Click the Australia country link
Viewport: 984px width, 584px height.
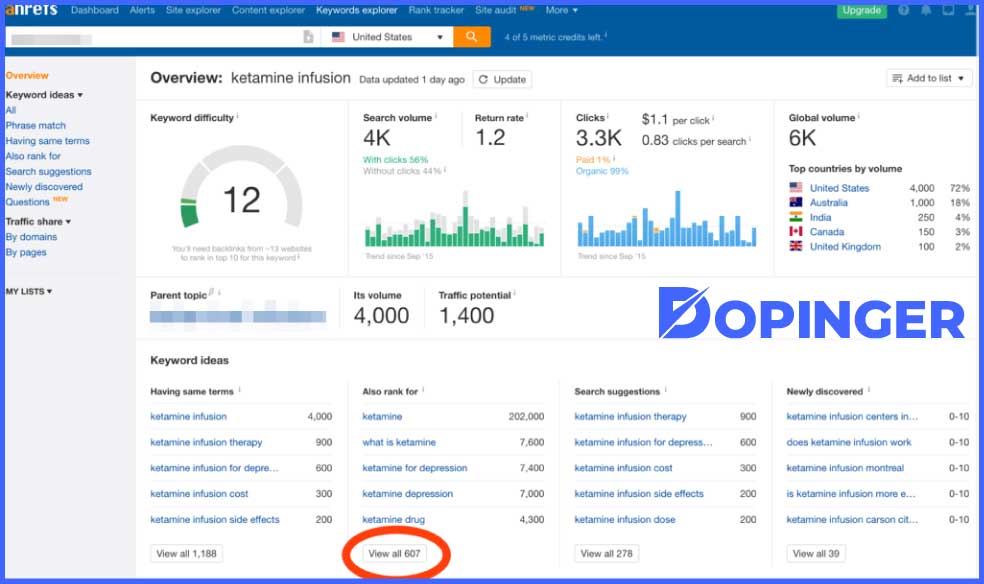[x=828, y=203]
